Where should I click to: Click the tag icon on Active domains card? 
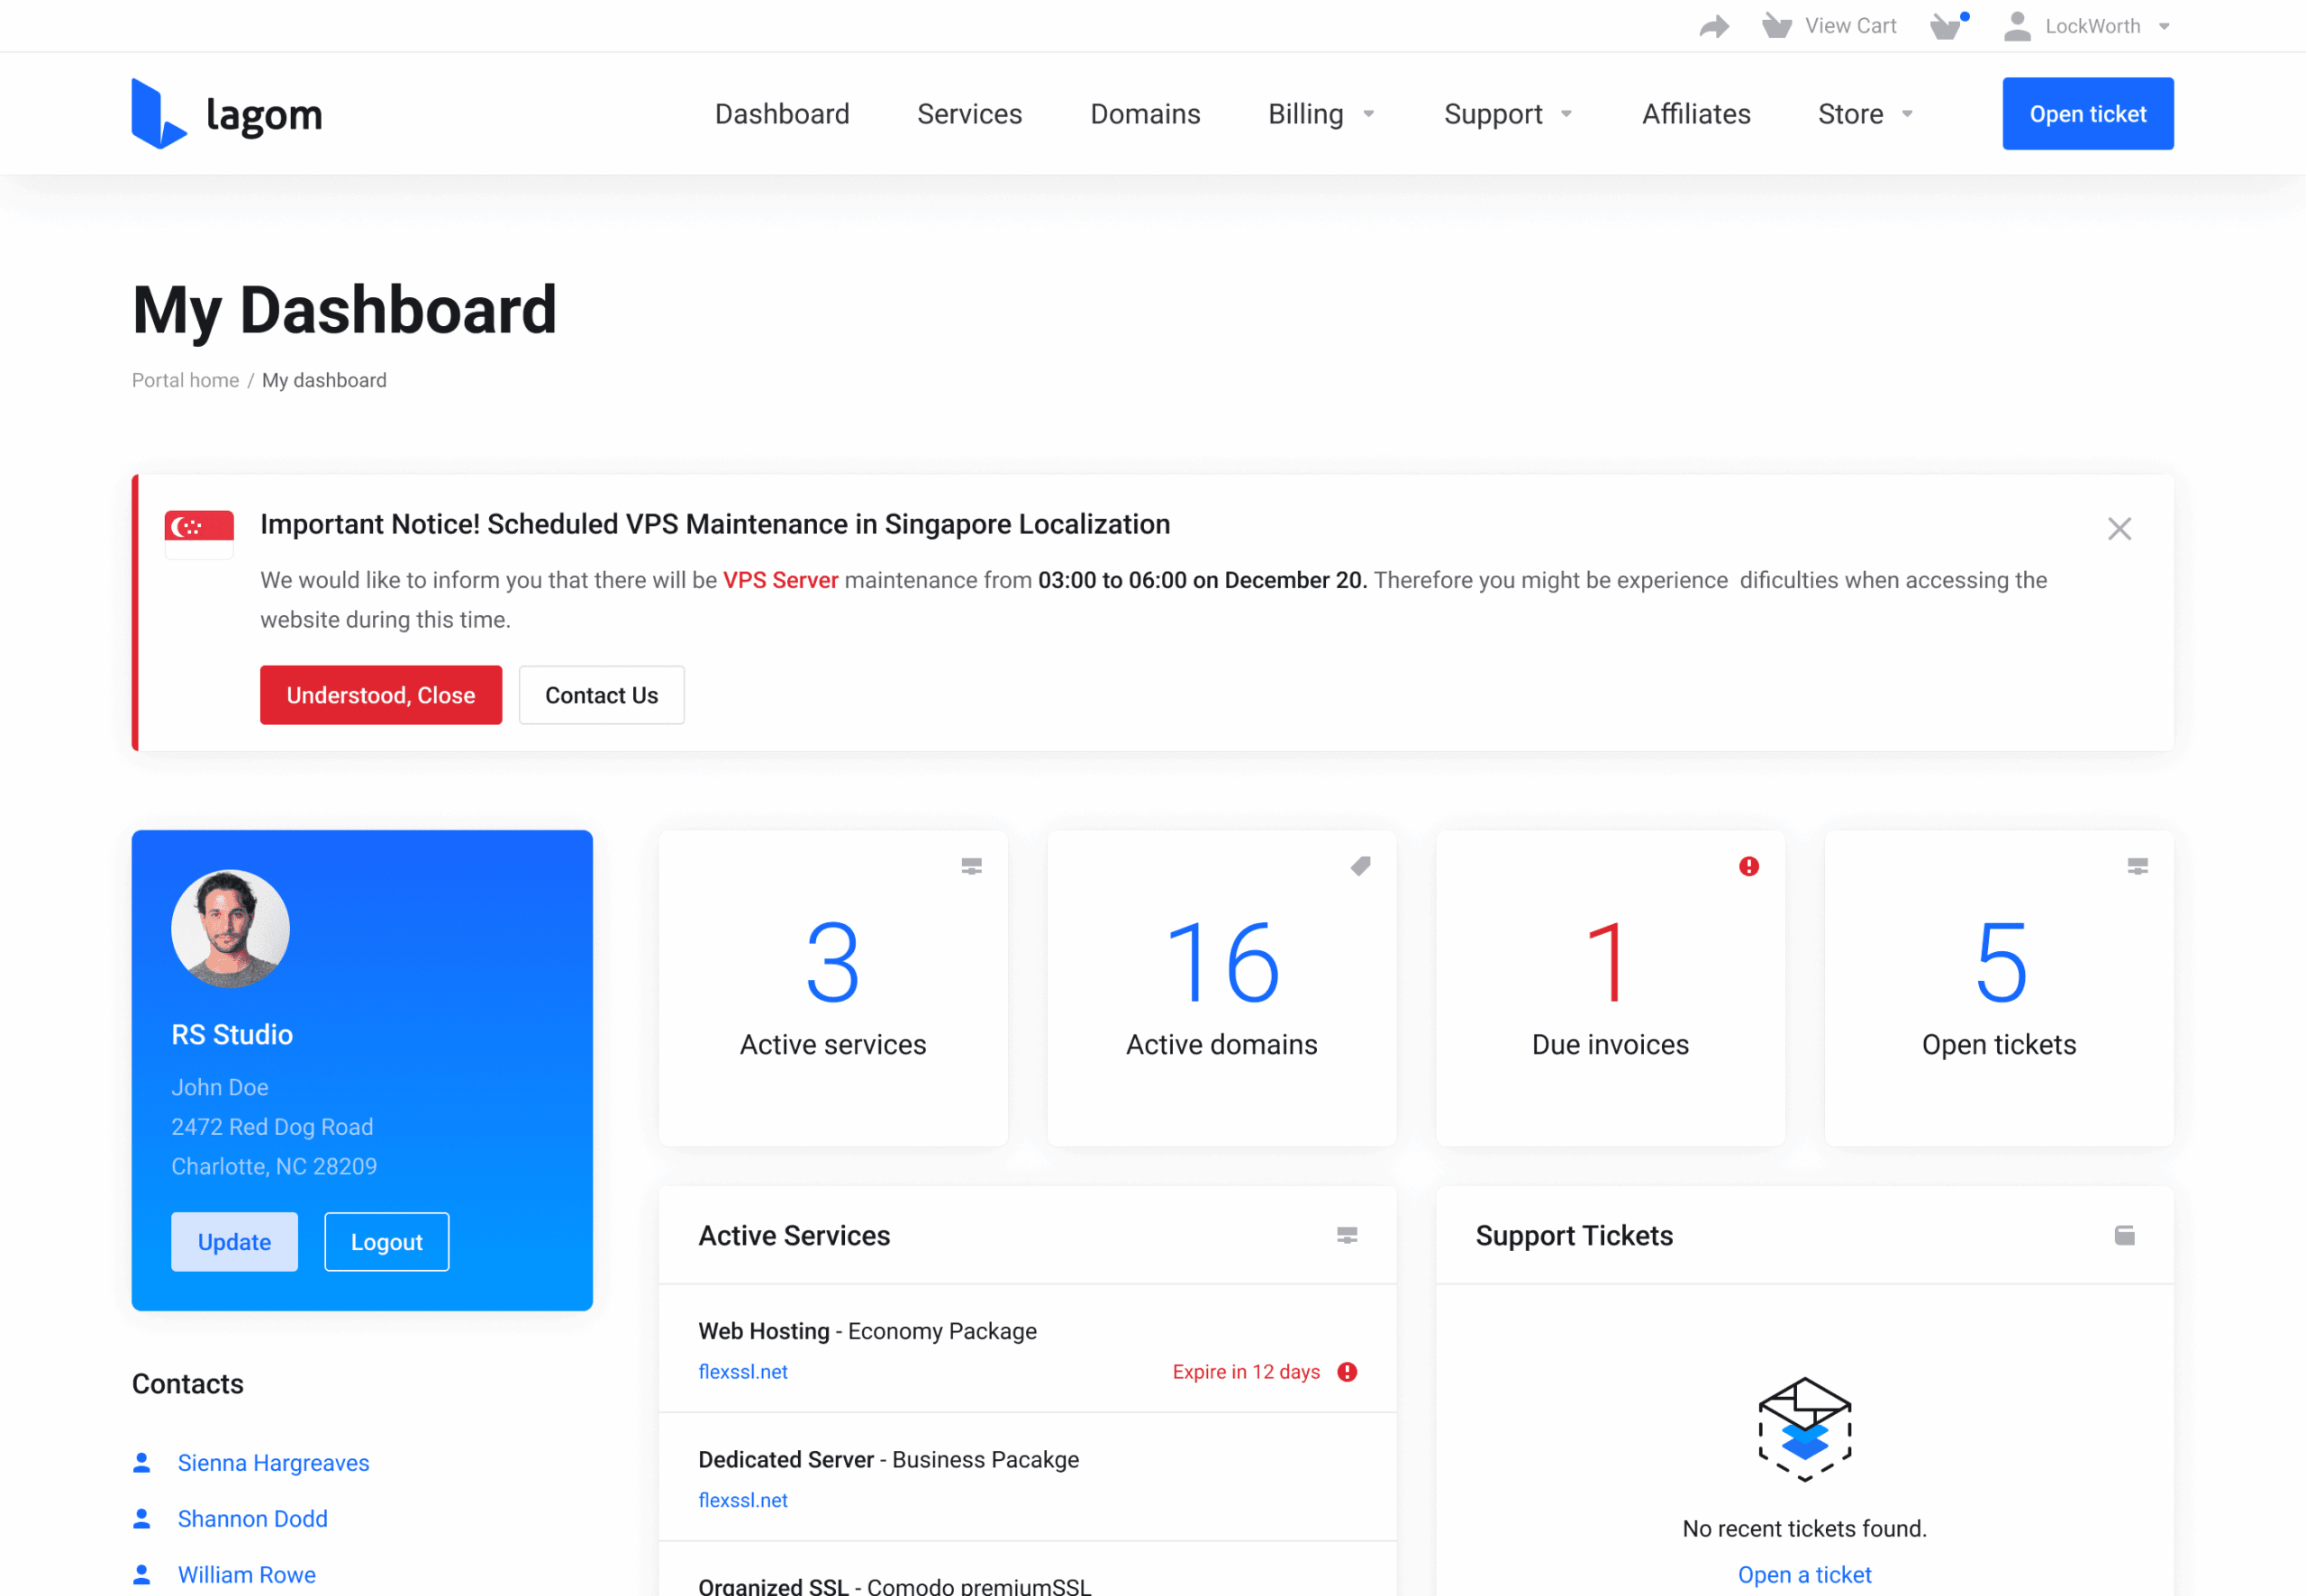(1360, 866)
